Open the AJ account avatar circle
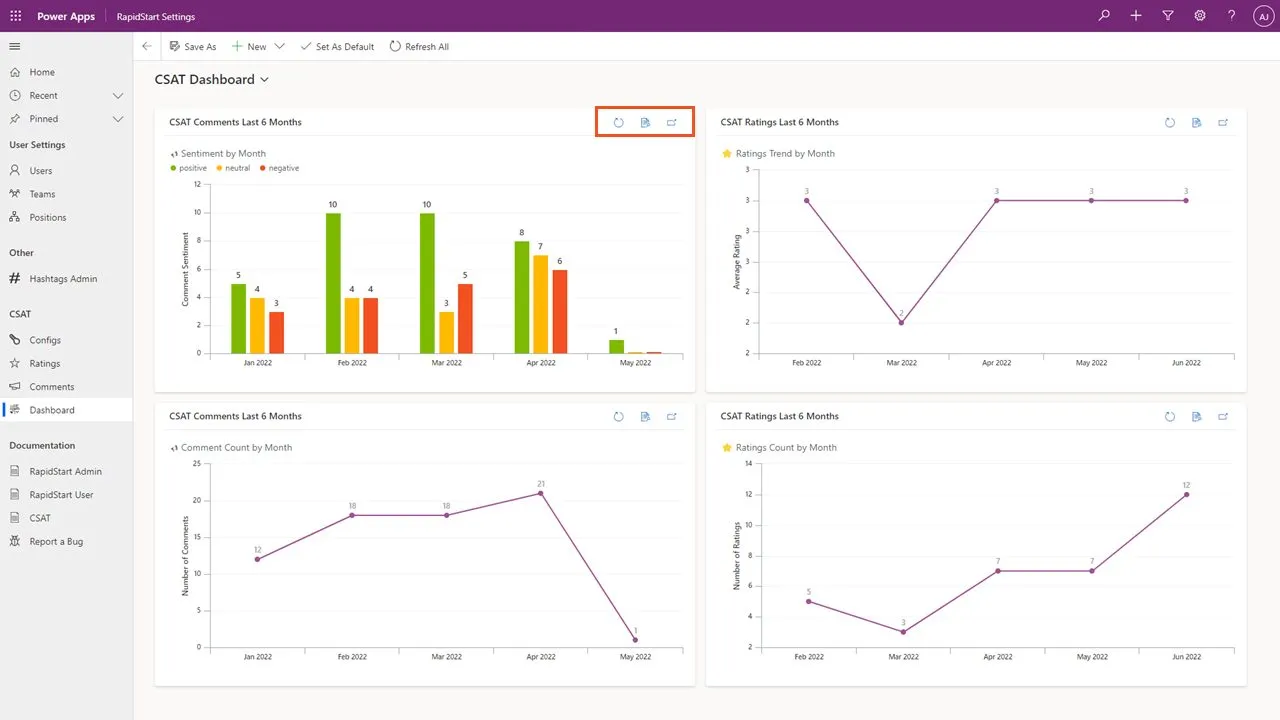 [x=1263, y=15]
